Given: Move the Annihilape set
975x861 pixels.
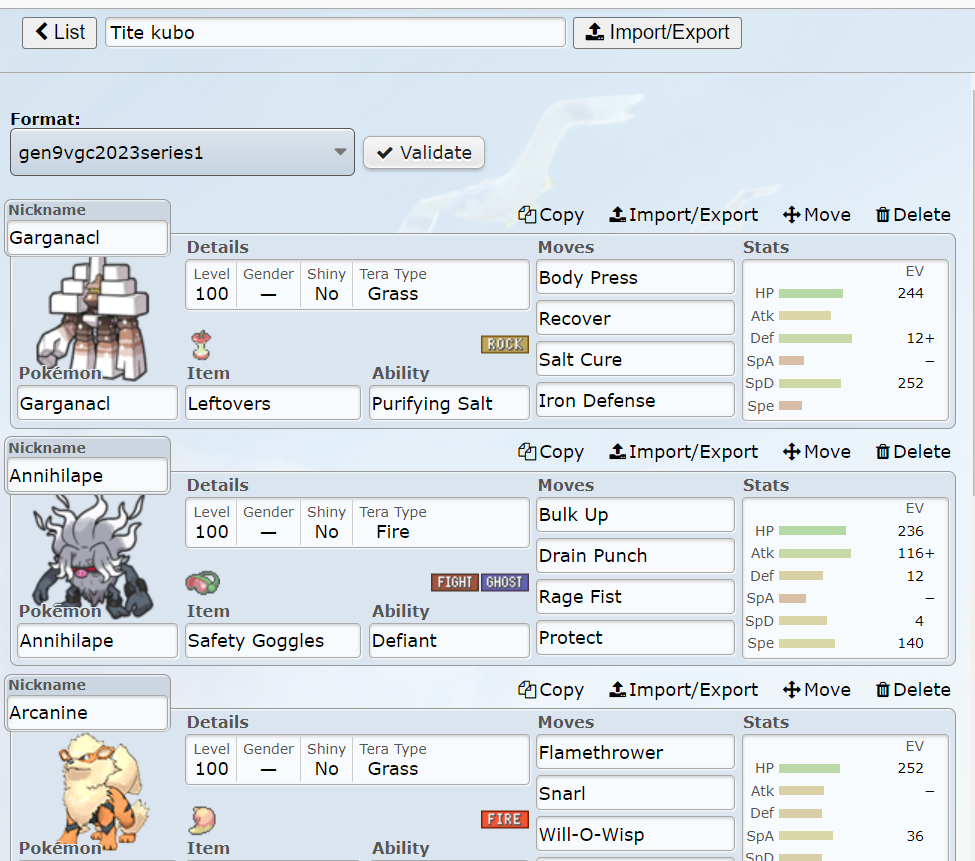Looking at the screenshot, I should coord(817,452).
